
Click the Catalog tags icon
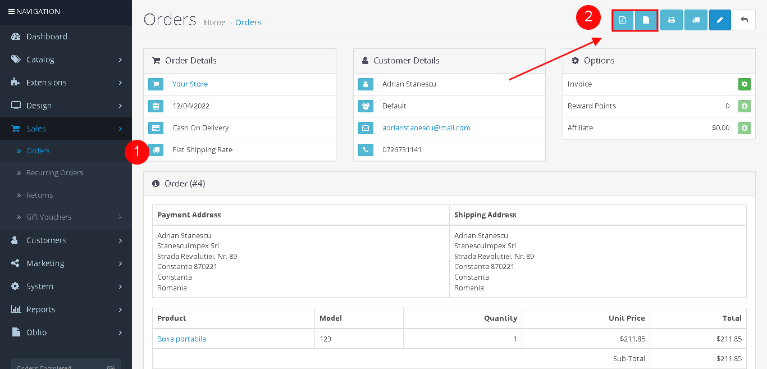click(15, 60)
